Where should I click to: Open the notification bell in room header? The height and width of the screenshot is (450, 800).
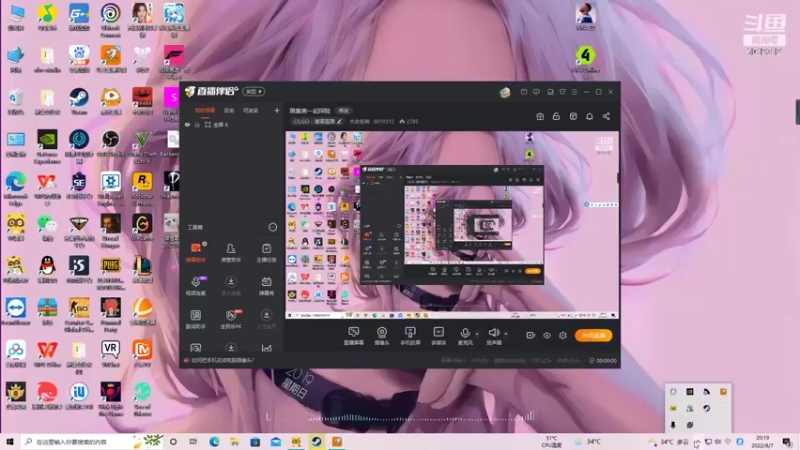[589, 116]
